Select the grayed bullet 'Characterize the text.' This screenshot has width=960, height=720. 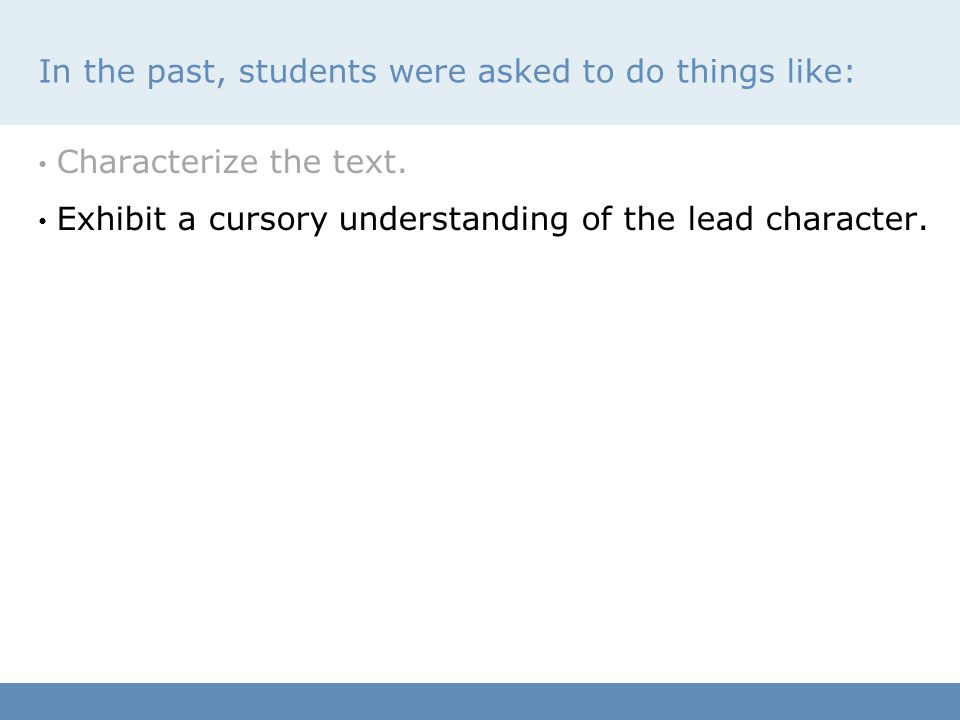click(231, 162)
